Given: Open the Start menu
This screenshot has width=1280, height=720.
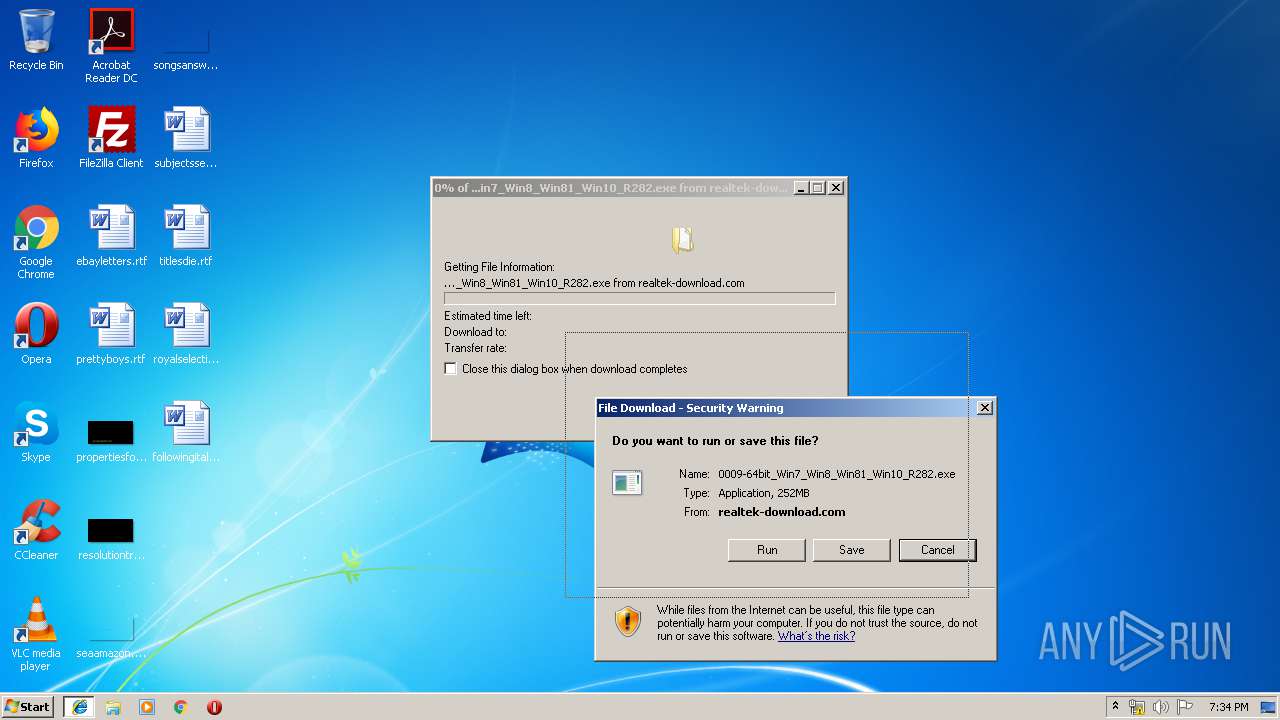Looking at the screenshot, I should [x=27, y=707].
